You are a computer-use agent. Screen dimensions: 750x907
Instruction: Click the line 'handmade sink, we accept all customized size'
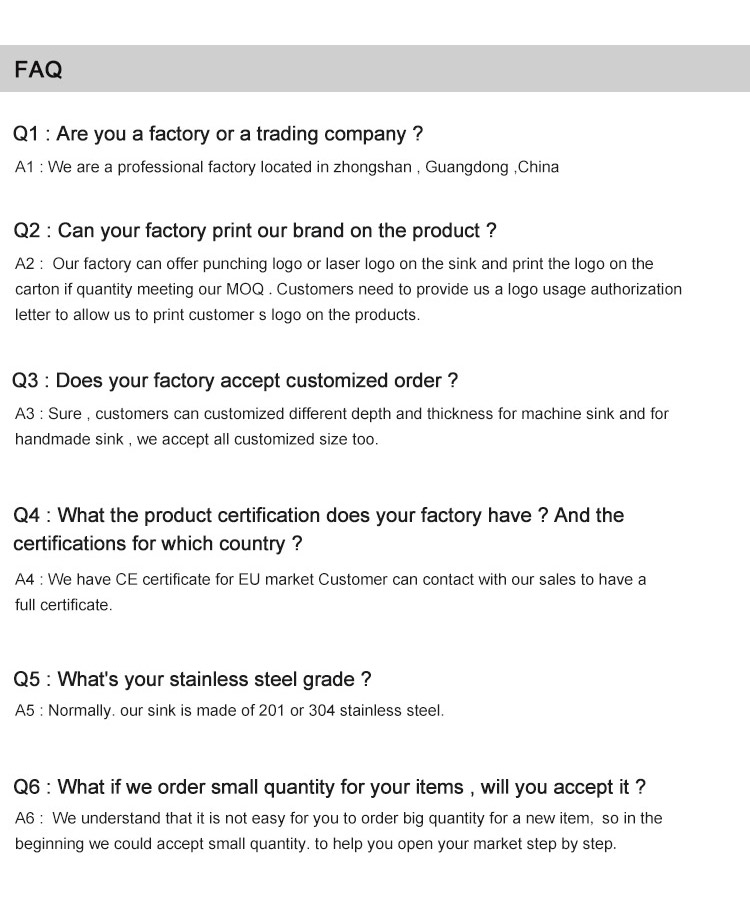pos(197,439)
